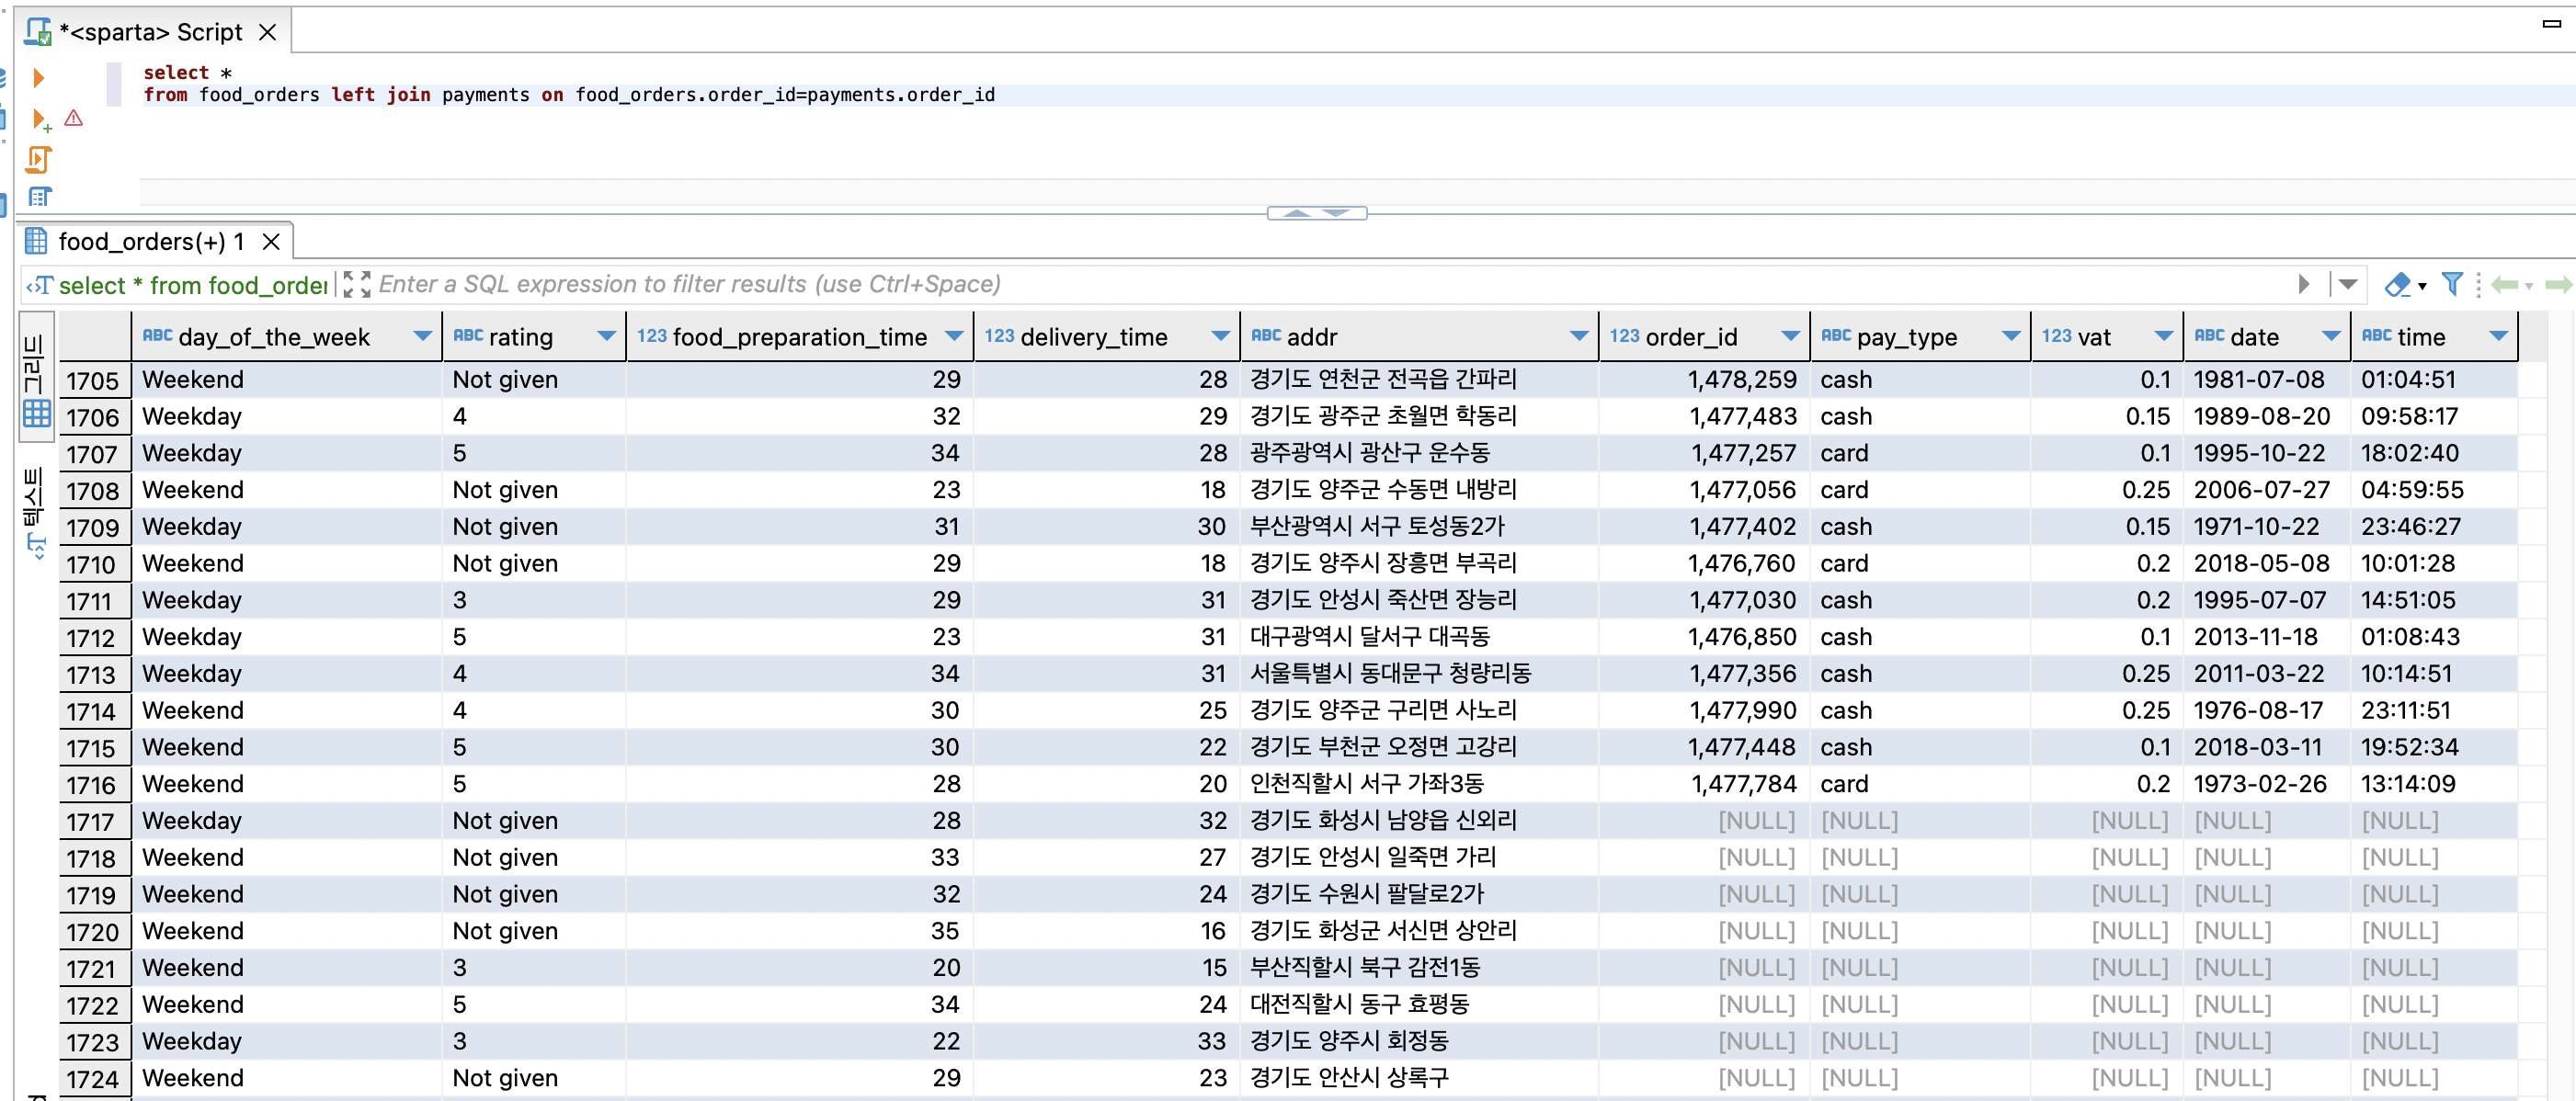Execute the SQL statement with the orange arrow
2576x1101 pixels.
point(38,77)
